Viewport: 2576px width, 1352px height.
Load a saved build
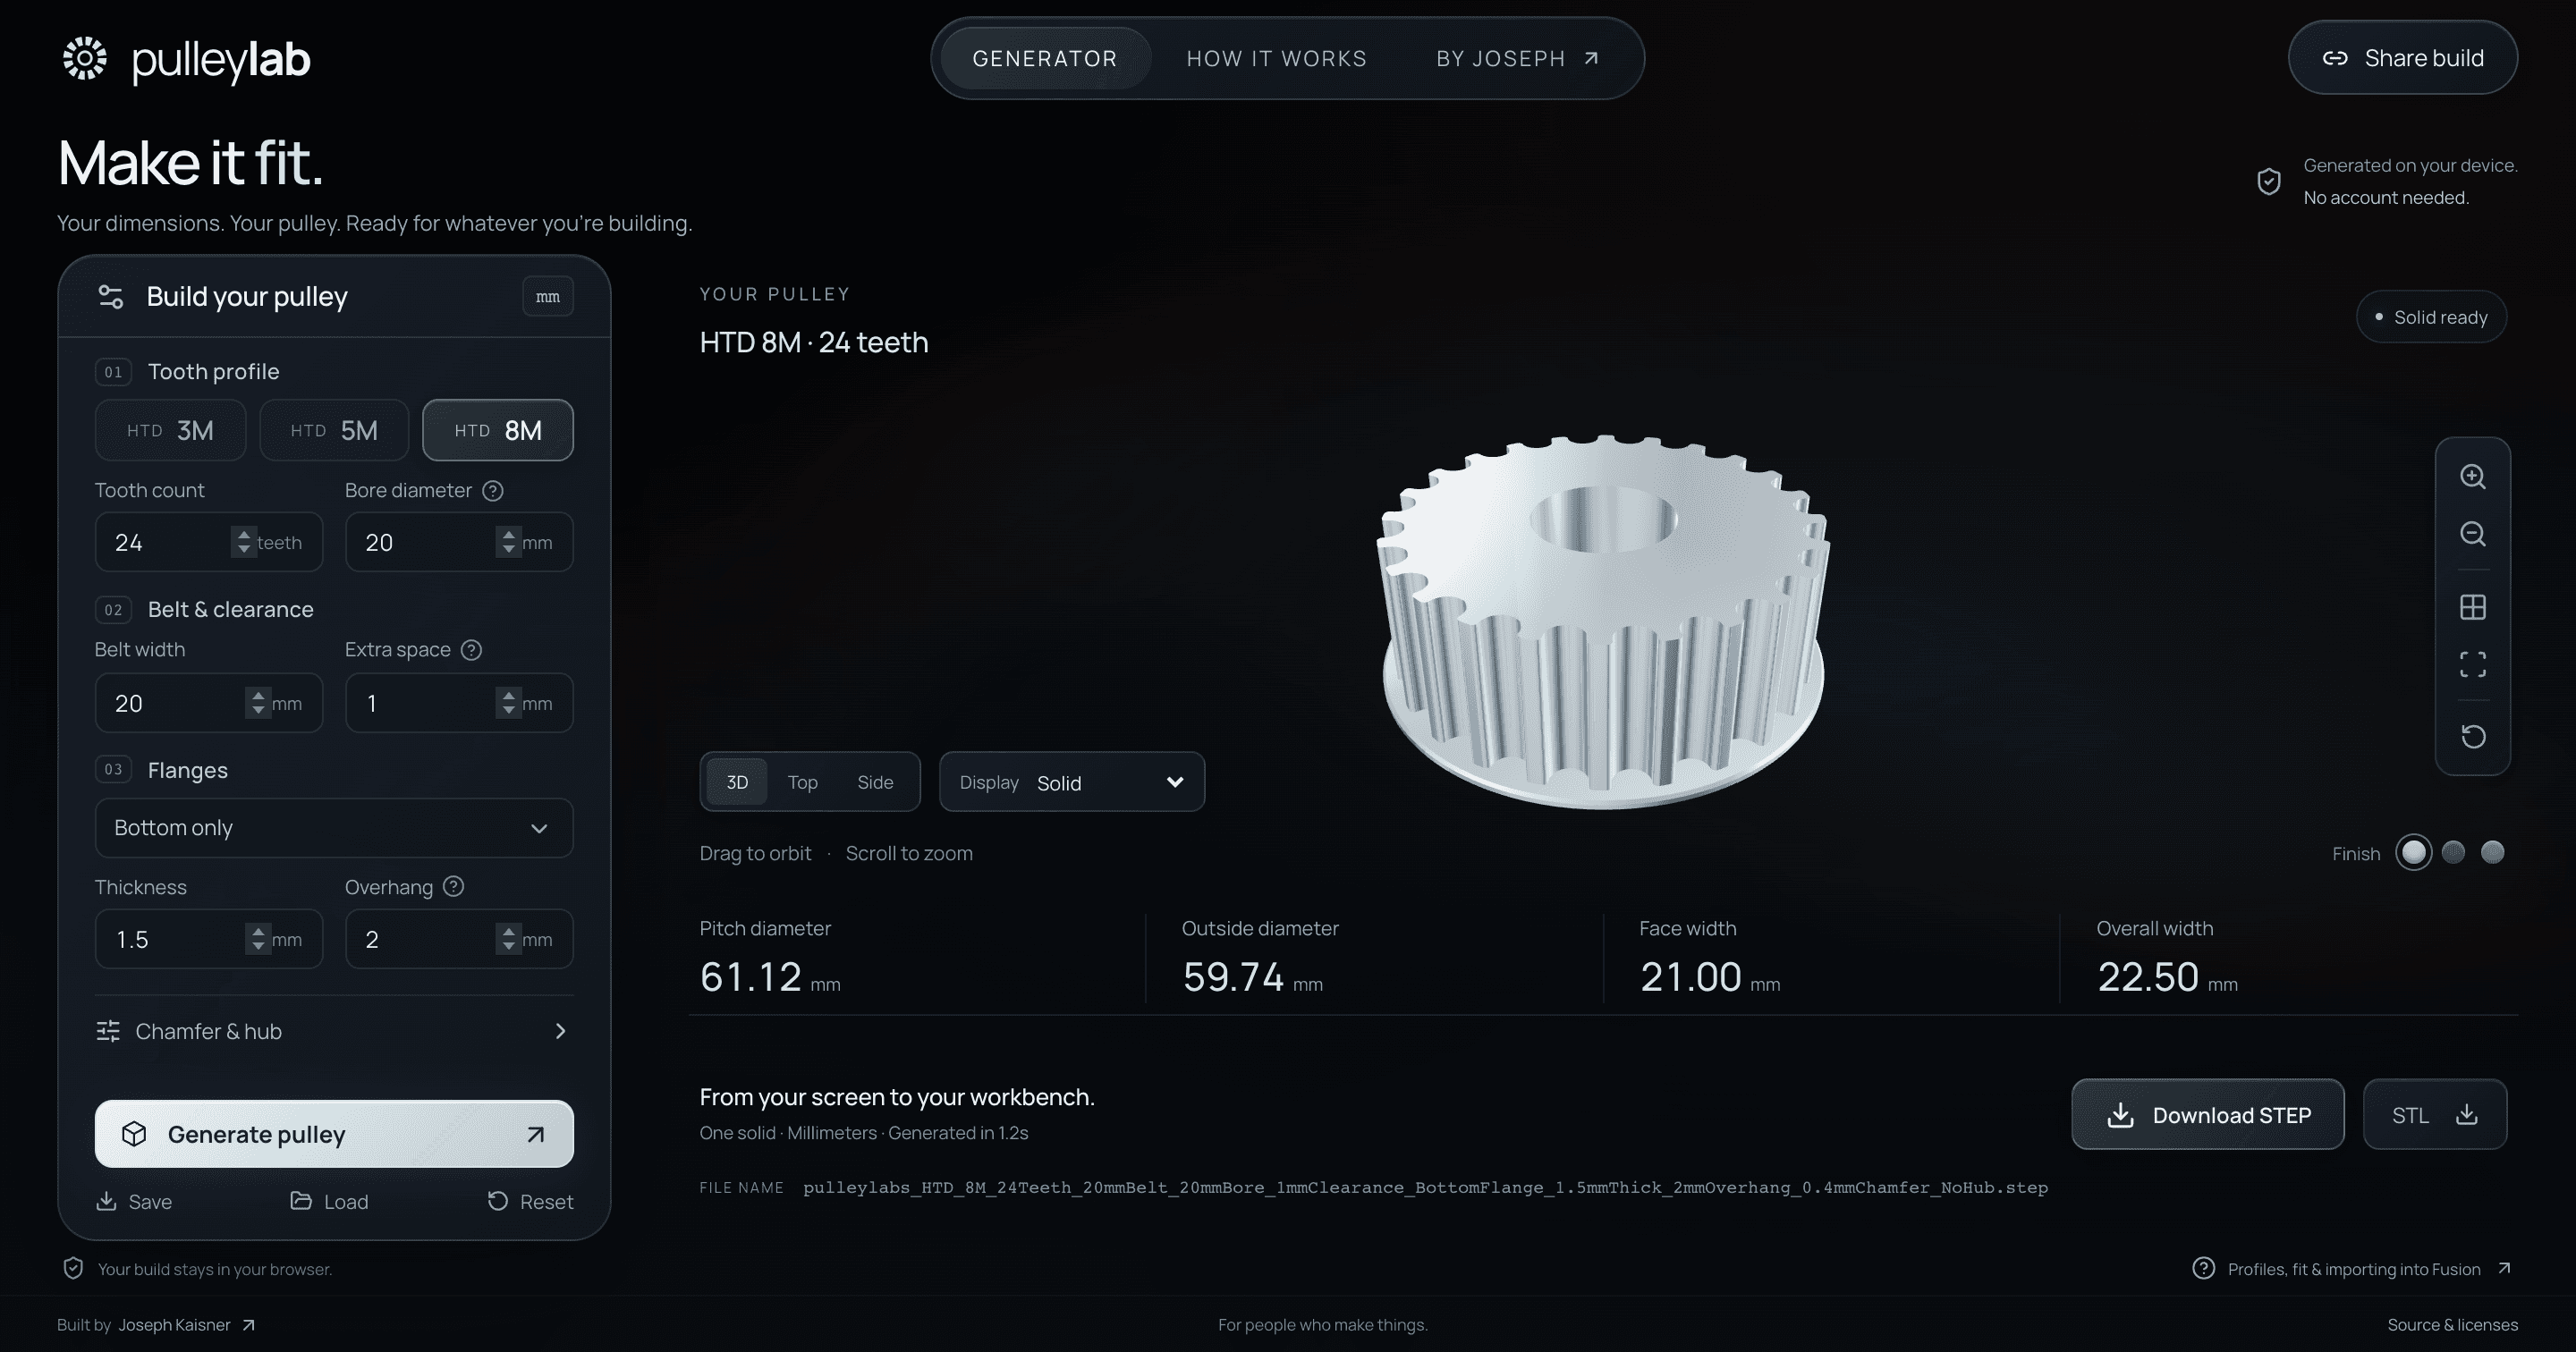(x=329, y=1201)
